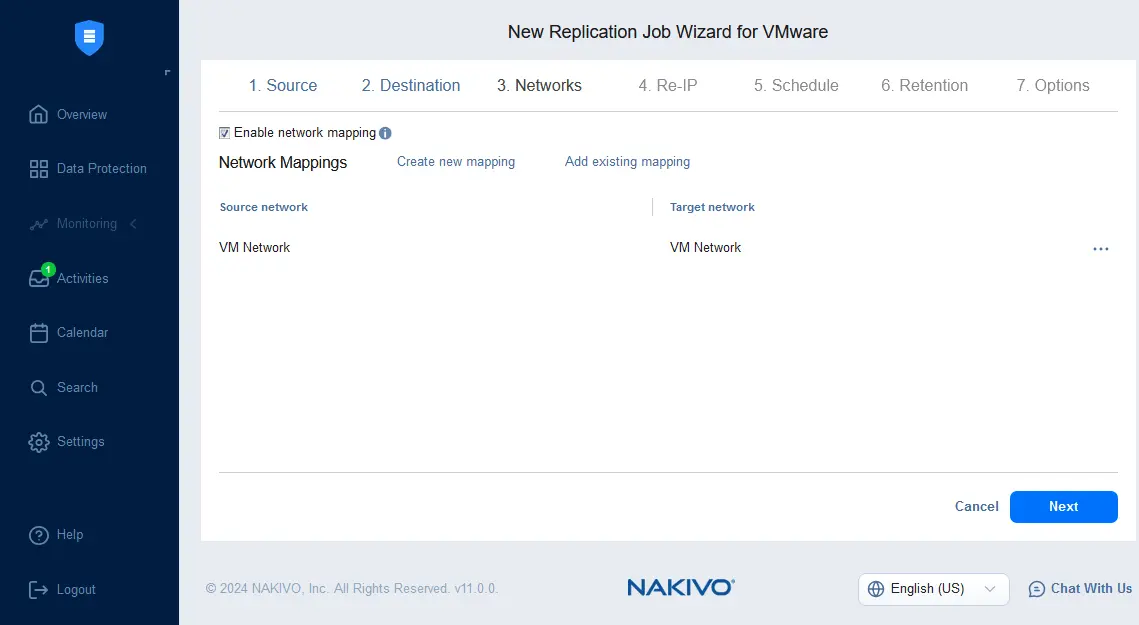Select the source VM Network cell

coord(254,248)
